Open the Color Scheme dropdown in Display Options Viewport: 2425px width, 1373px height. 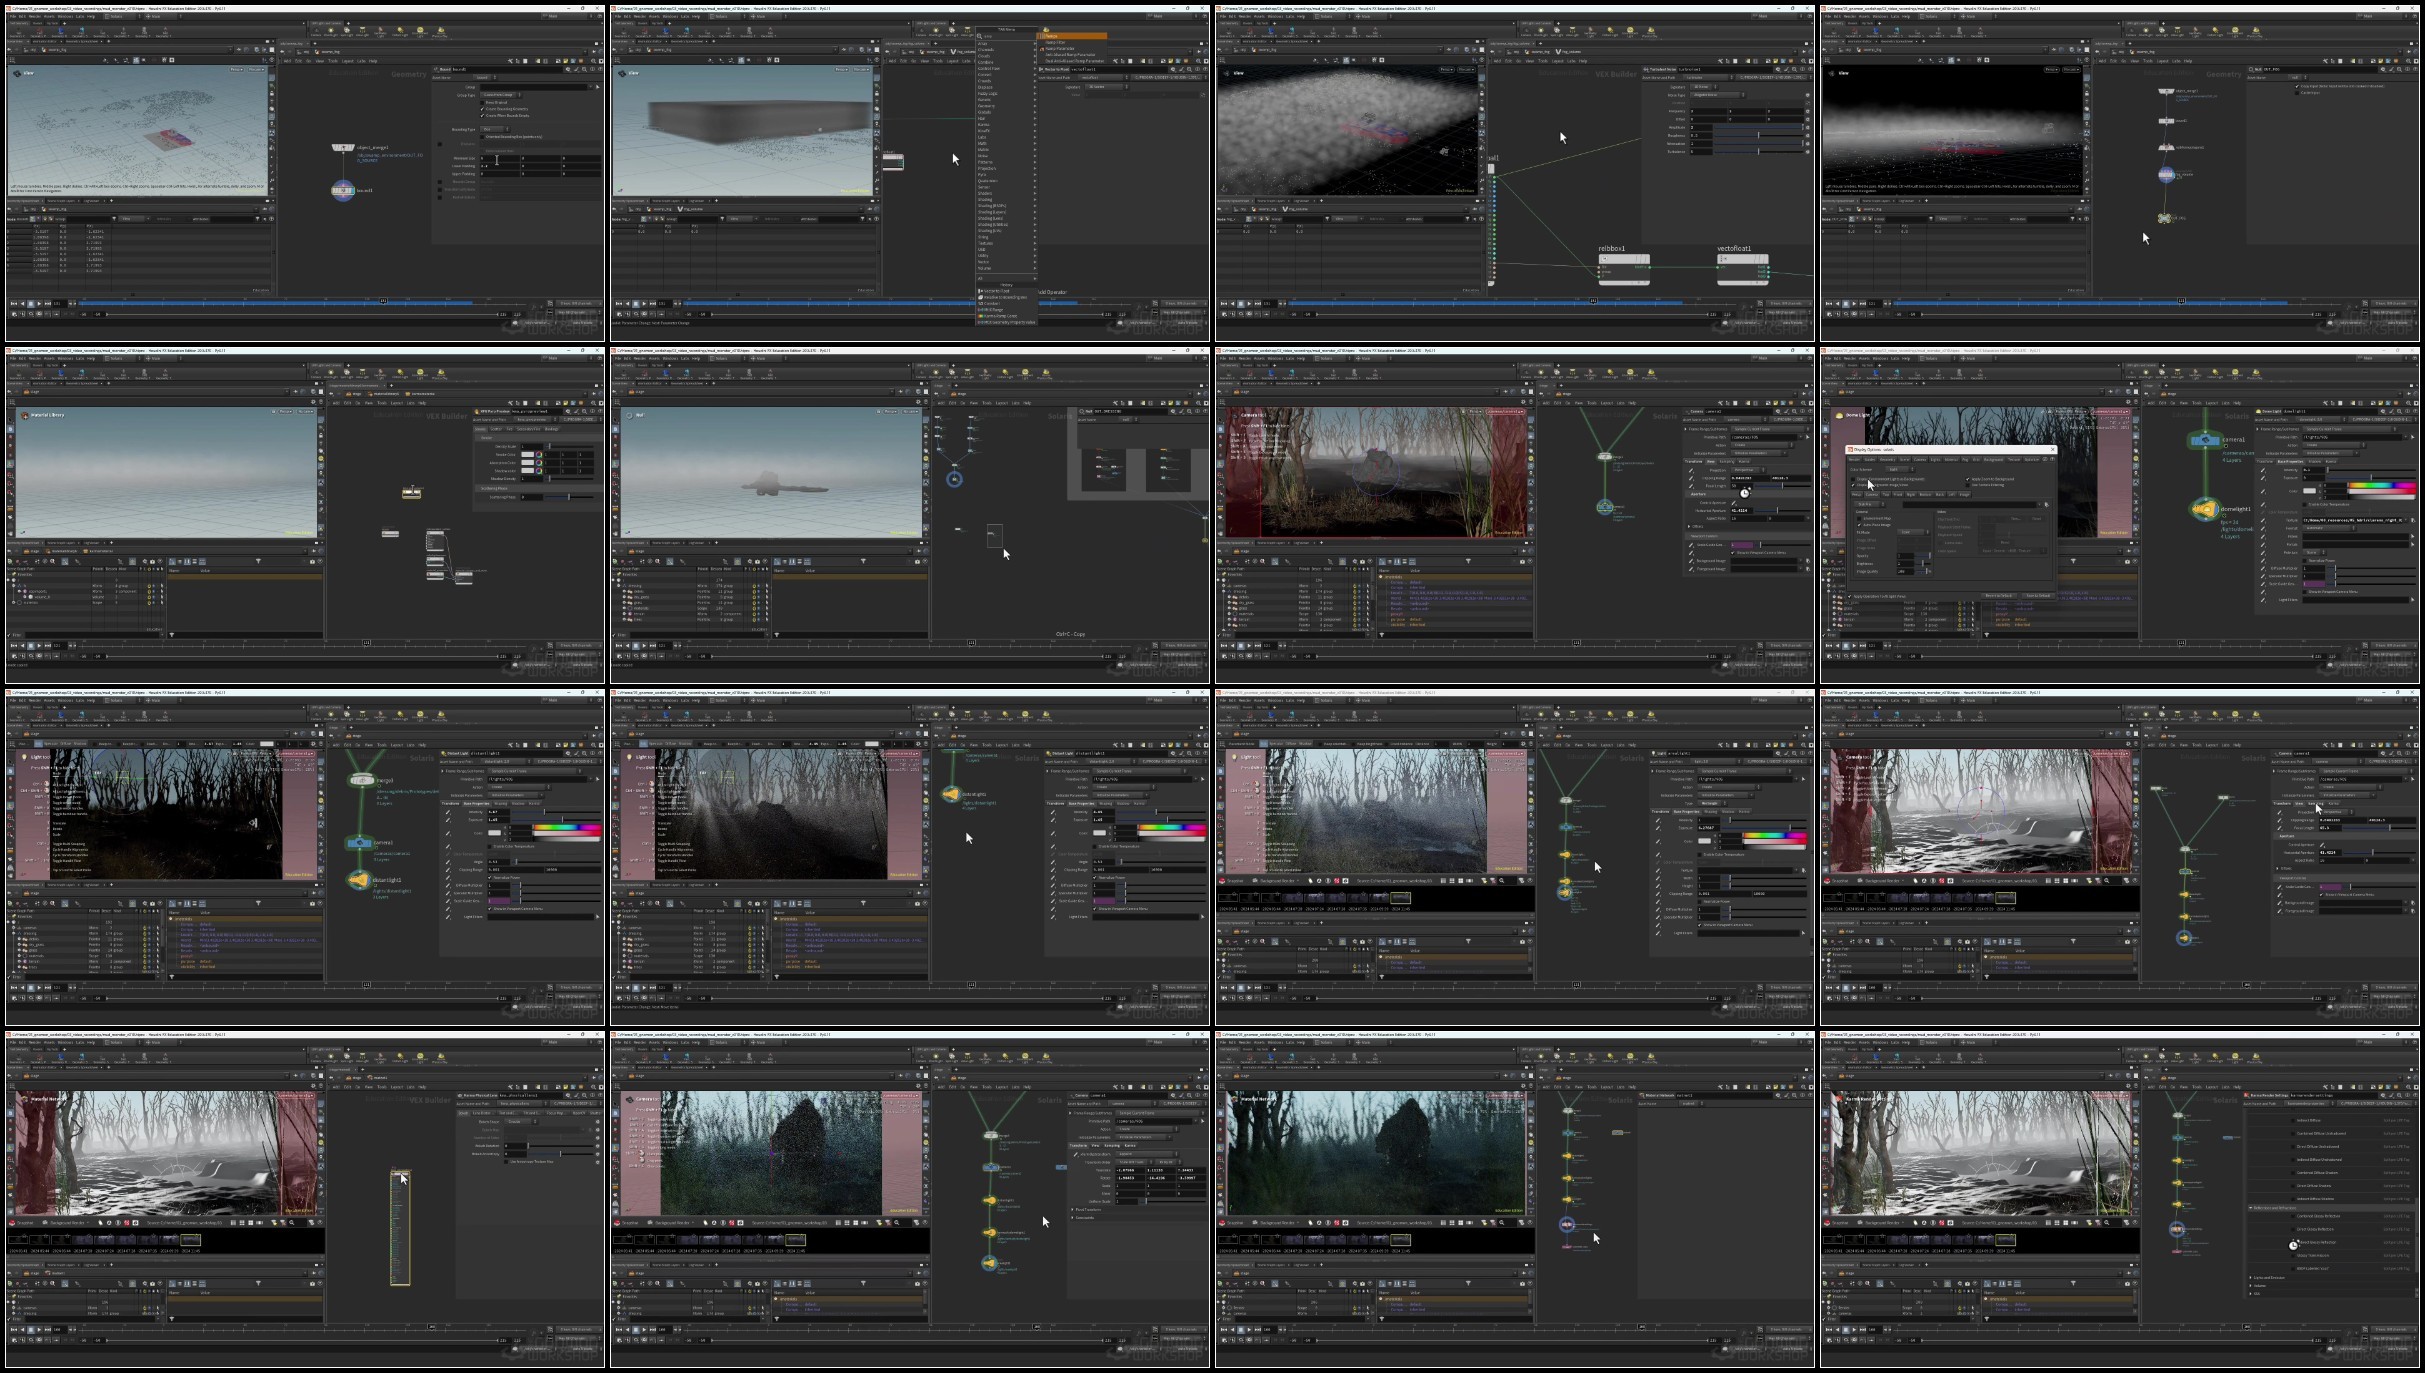[1899, 469]
